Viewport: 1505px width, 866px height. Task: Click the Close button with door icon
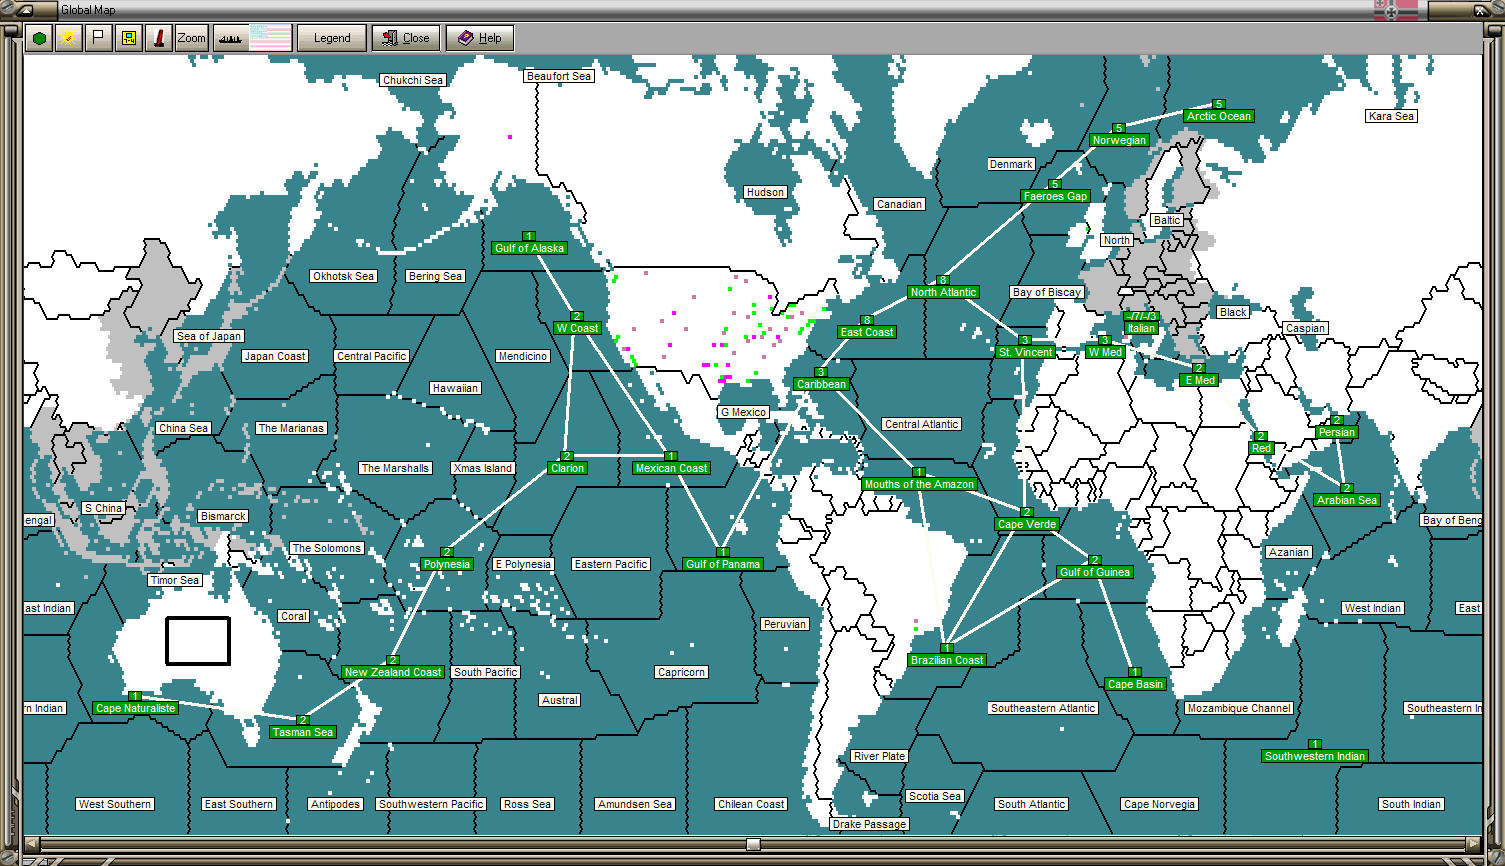click(x=405, y=38)
